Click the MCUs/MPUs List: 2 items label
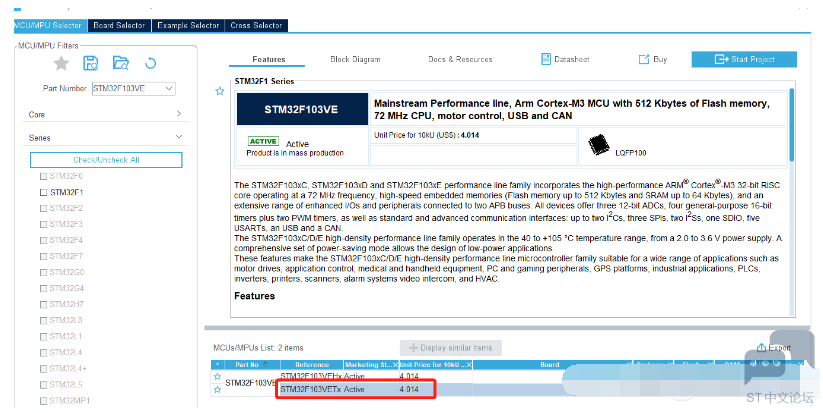The width and height of the screenshot is (823, 413). click(x=258, y=348)
